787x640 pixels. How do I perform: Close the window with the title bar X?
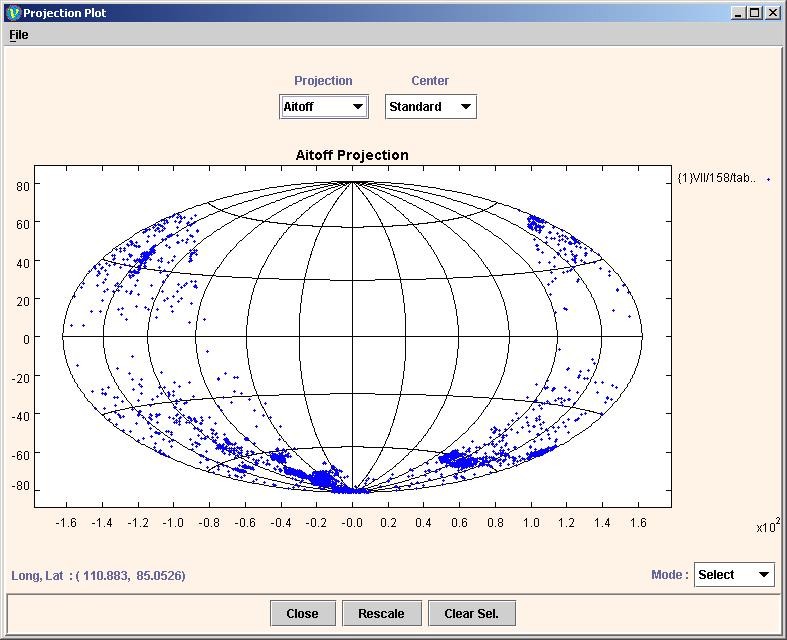pos(772,13)
